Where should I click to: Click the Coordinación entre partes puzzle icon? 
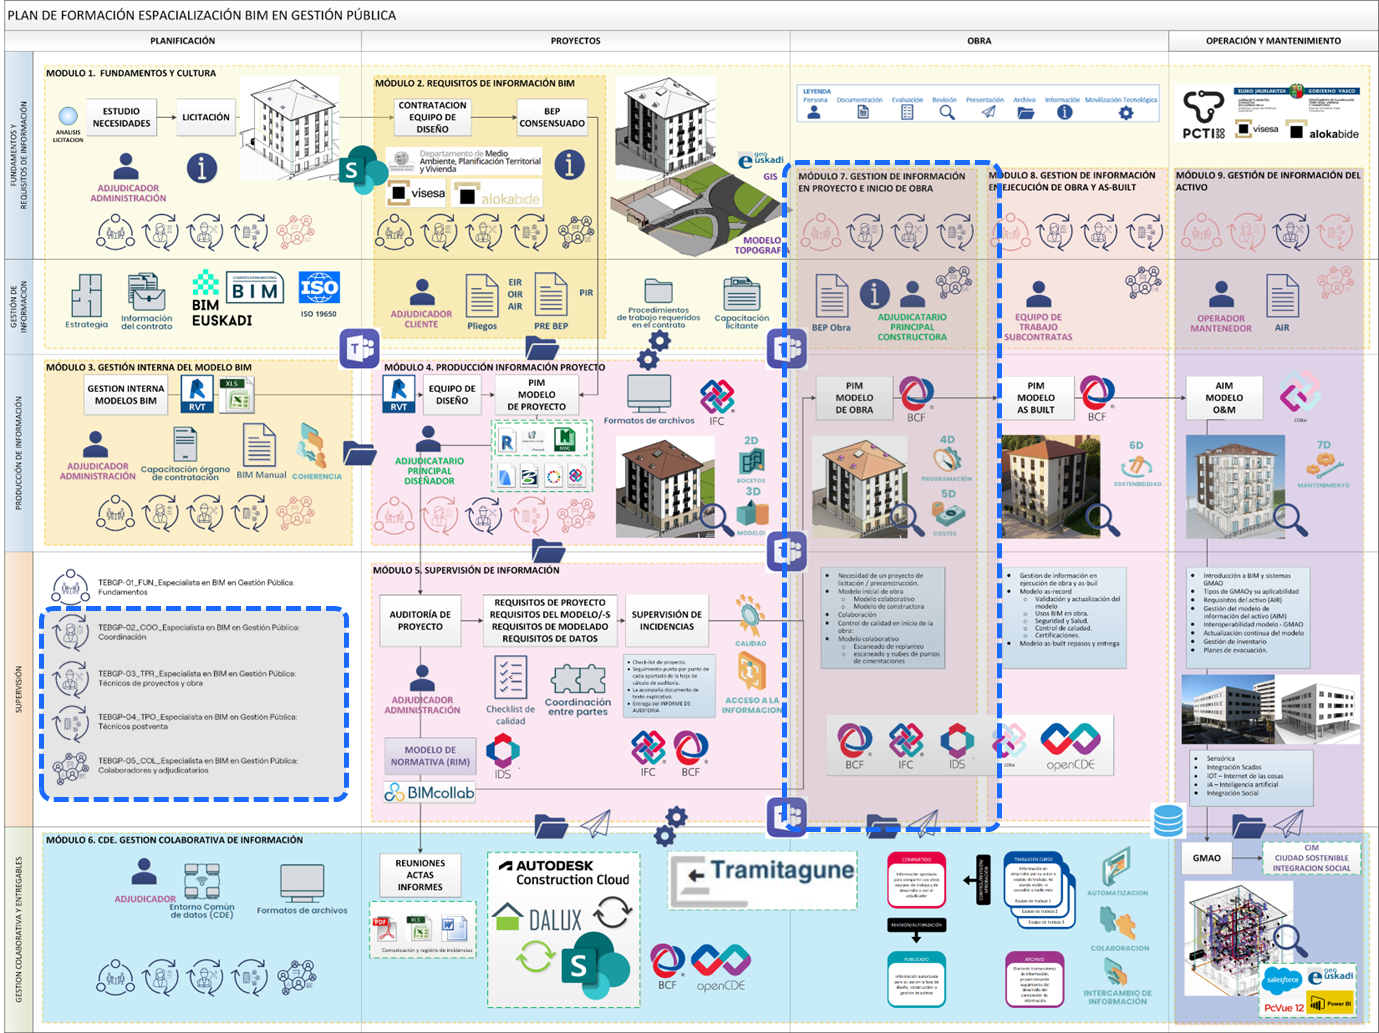pyautogui.click(x=579, y=679)
